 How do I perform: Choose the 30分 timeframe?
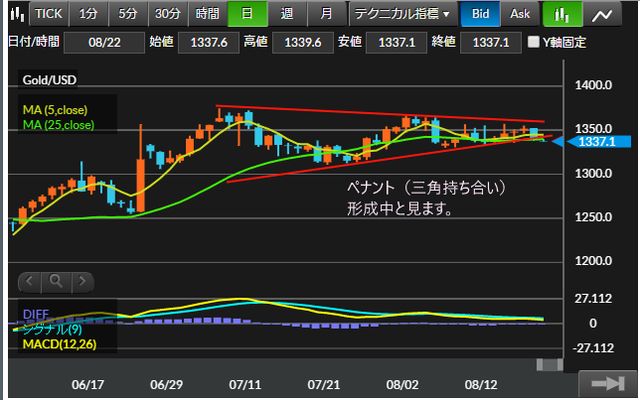(x=167, y=14)
